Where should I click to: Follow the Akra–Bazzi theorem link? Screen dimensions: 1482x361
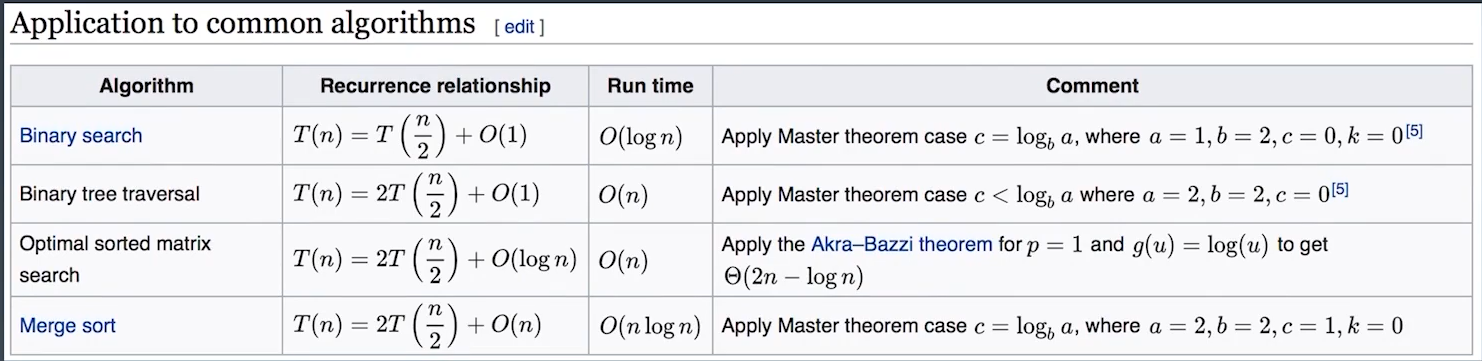coord(902,244)
